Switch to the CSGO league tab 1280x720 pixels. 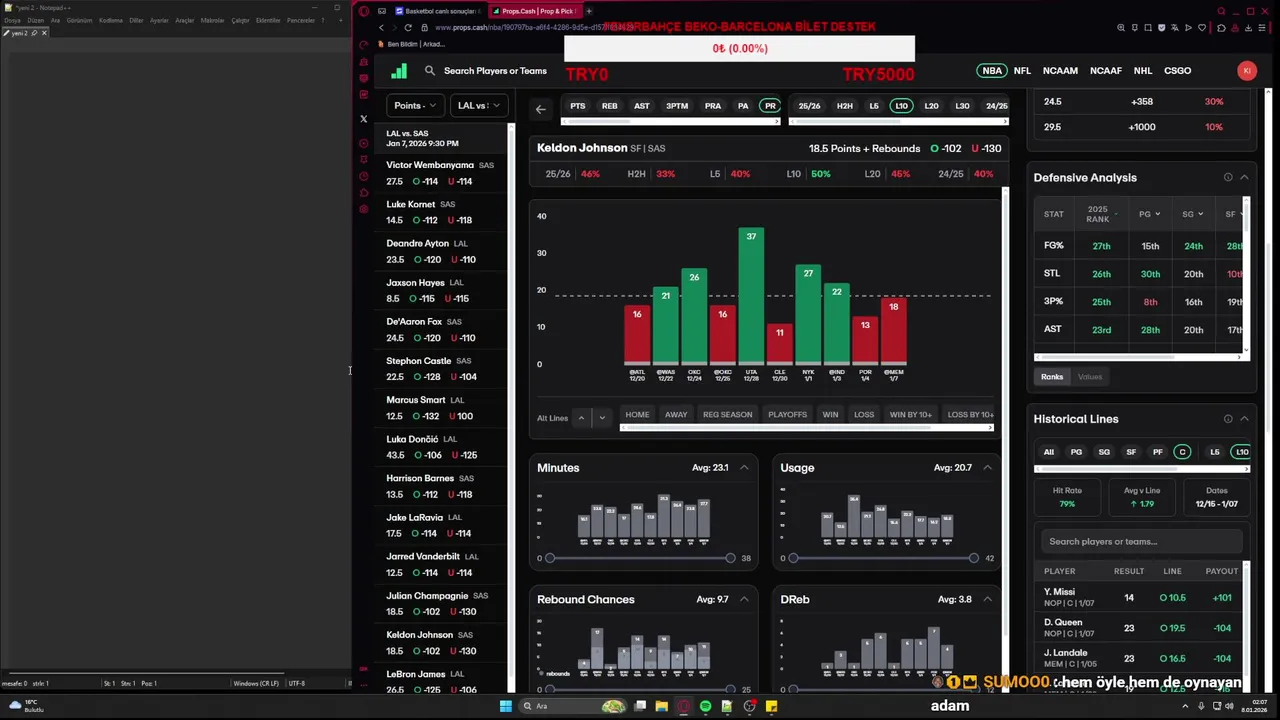1177,71
